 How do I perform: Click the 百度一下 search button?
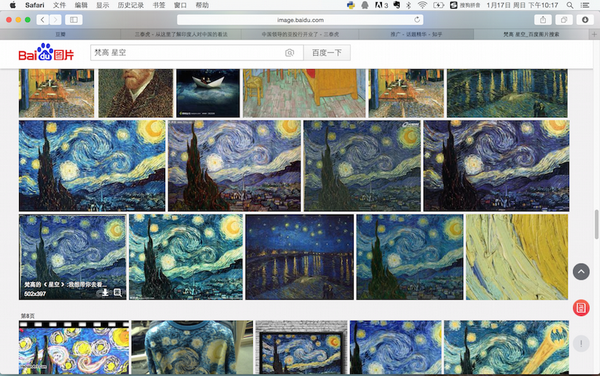tap(327, 53)
